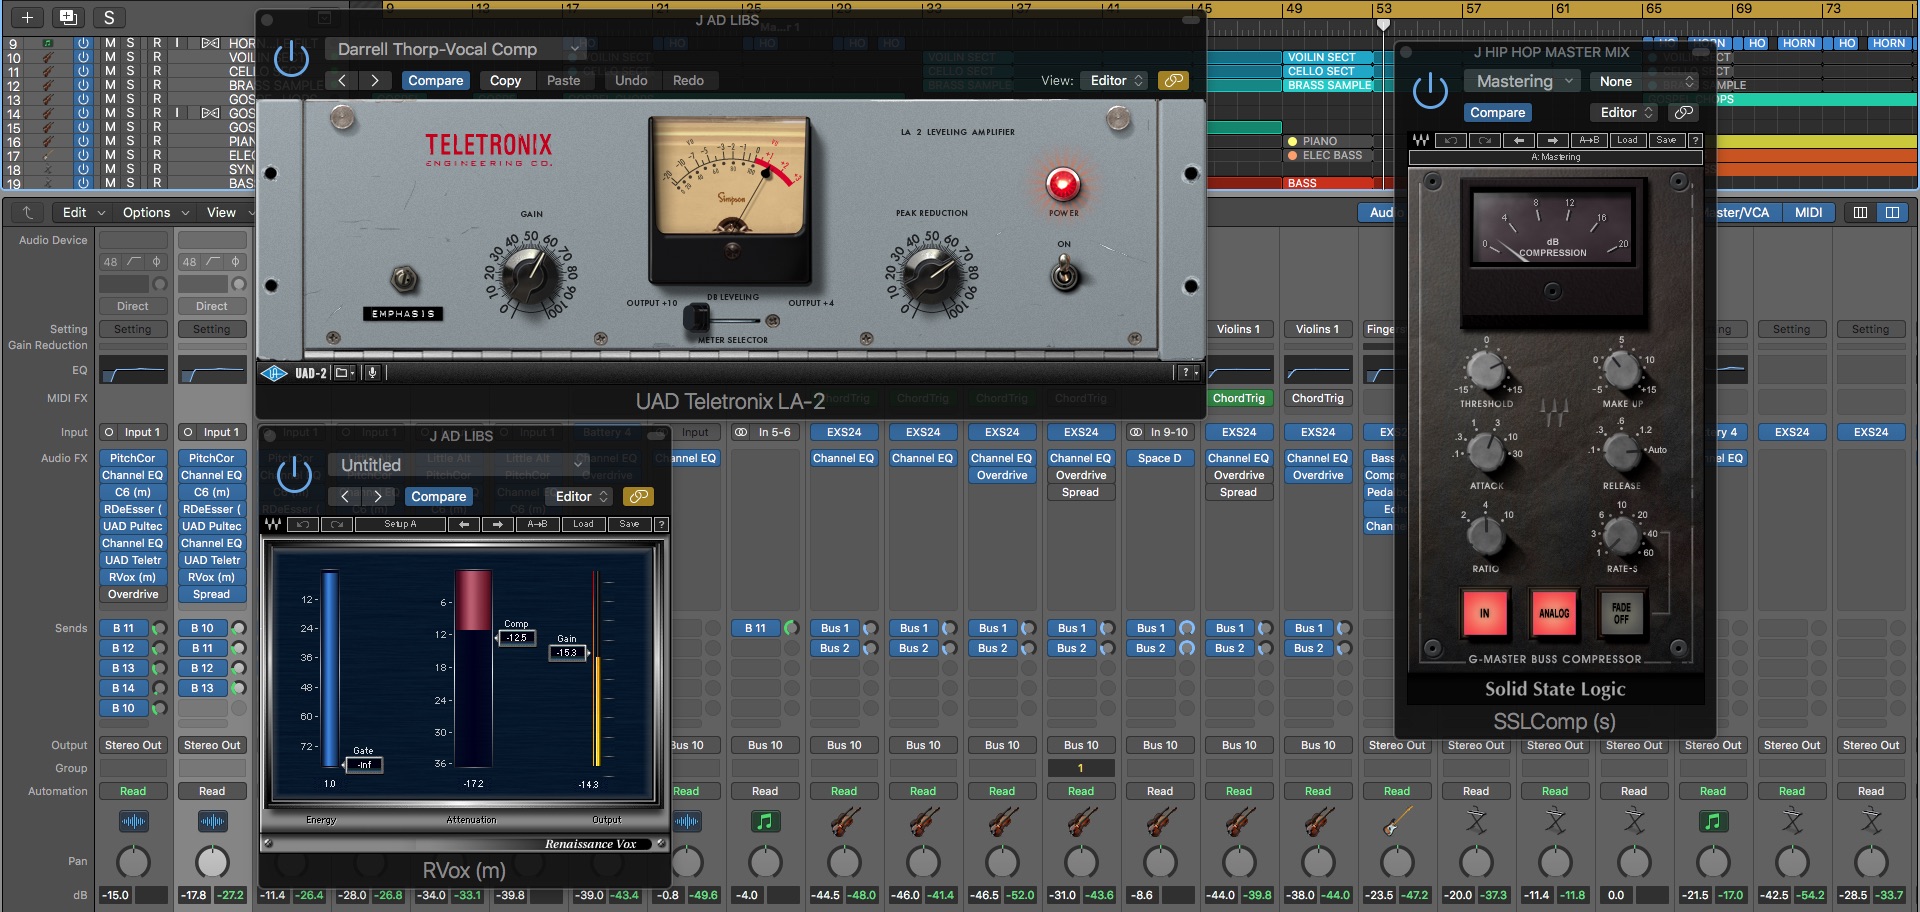The height and width of the screenshot is (912, 1920).
Task: Click the Compare button on the LA-2 plugin
Action: (435, 80)
